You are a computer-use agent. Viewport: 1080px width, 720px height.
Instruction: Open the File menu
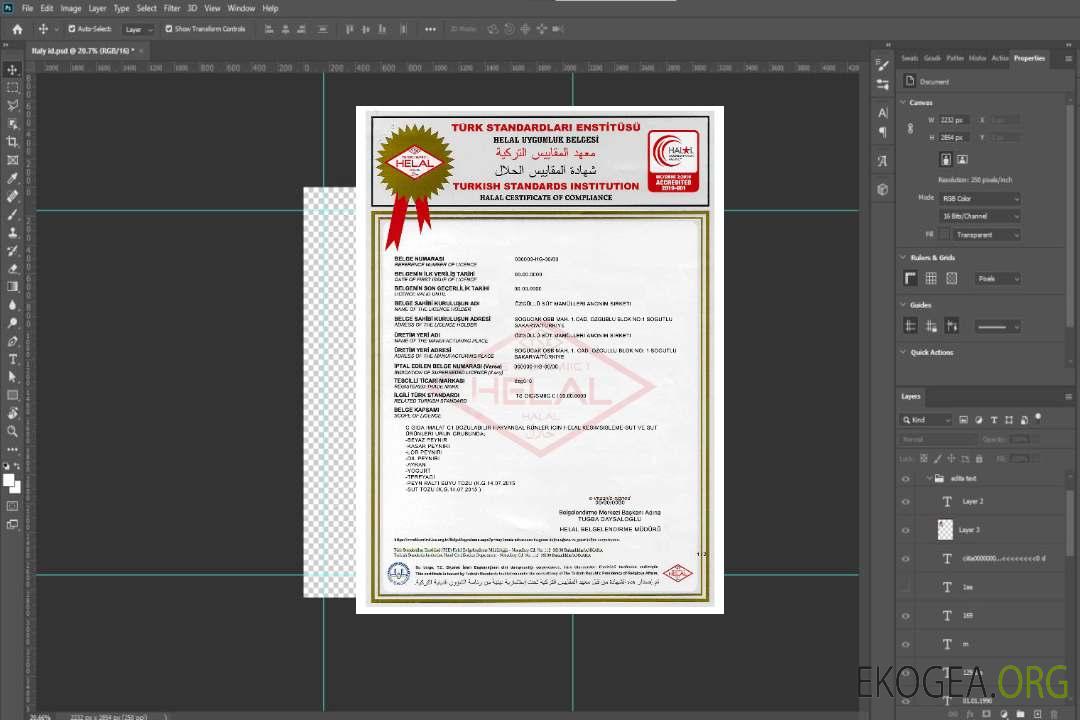tap(28, 8)
